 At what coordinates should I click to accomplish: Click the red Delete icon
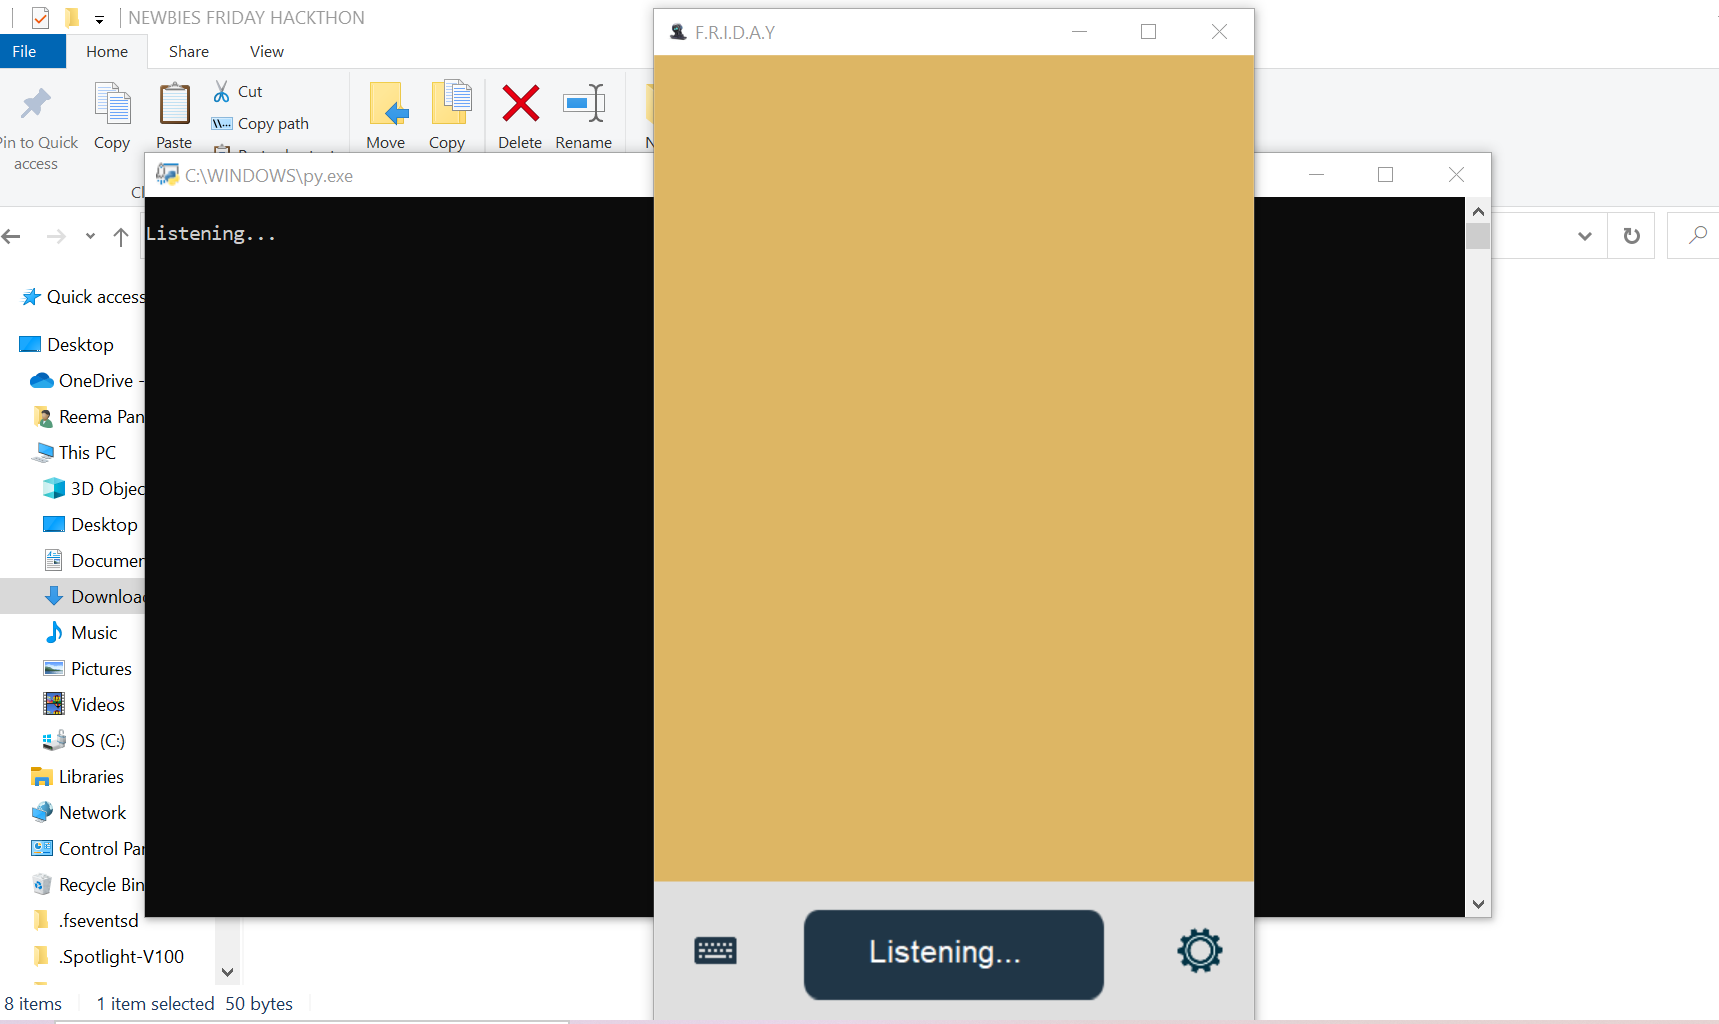tap(520, 104)
